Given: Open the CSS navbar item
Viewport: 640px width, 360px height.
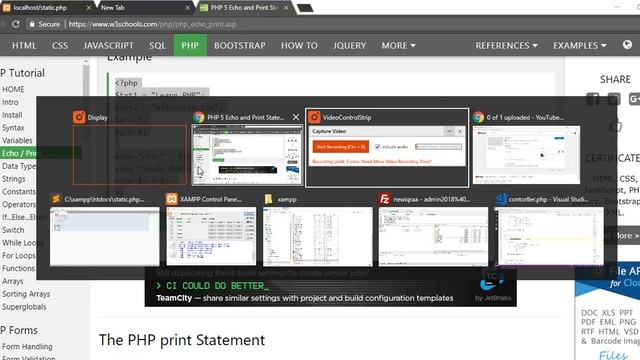Looking at the screenshot, I should point(60,45).
